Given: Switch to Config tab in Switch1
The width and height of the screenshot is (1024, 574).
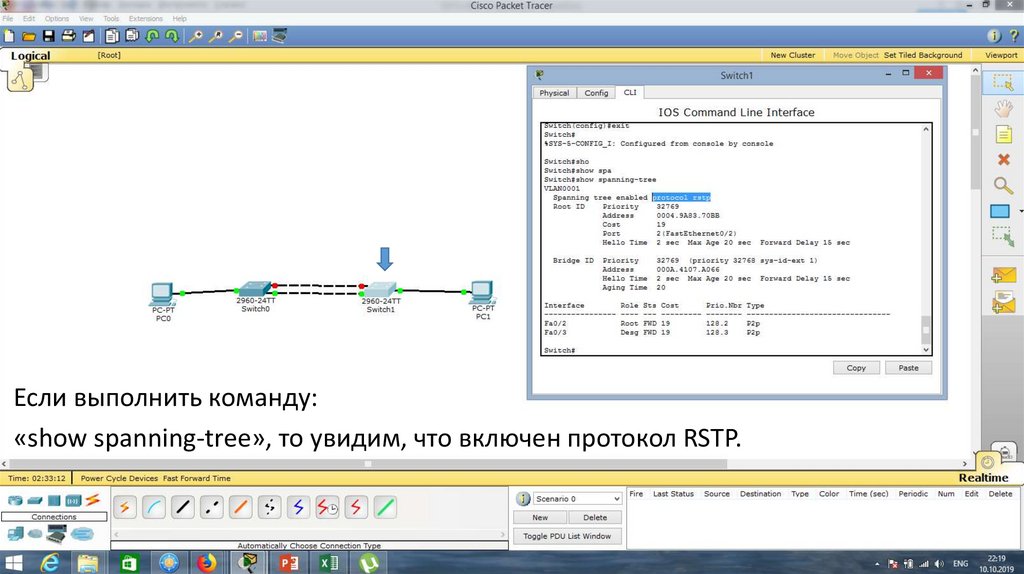Looking at the screenshot, I should tap(596, 93).
